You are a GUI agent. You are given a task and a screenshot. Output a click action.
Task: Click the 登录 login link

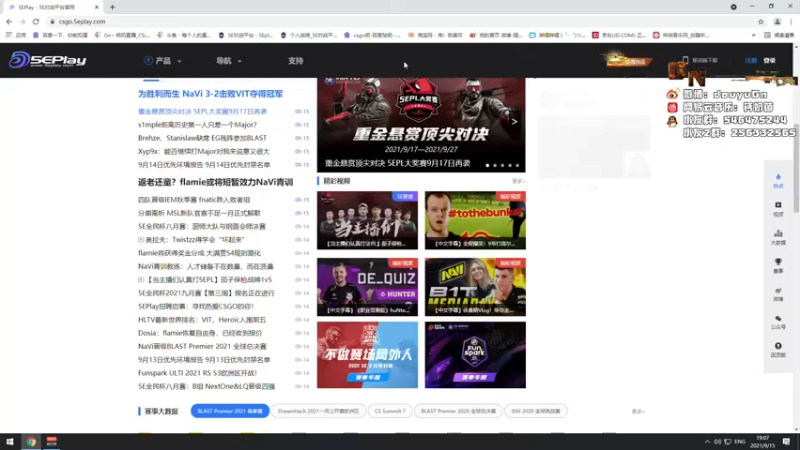[769, 60]
